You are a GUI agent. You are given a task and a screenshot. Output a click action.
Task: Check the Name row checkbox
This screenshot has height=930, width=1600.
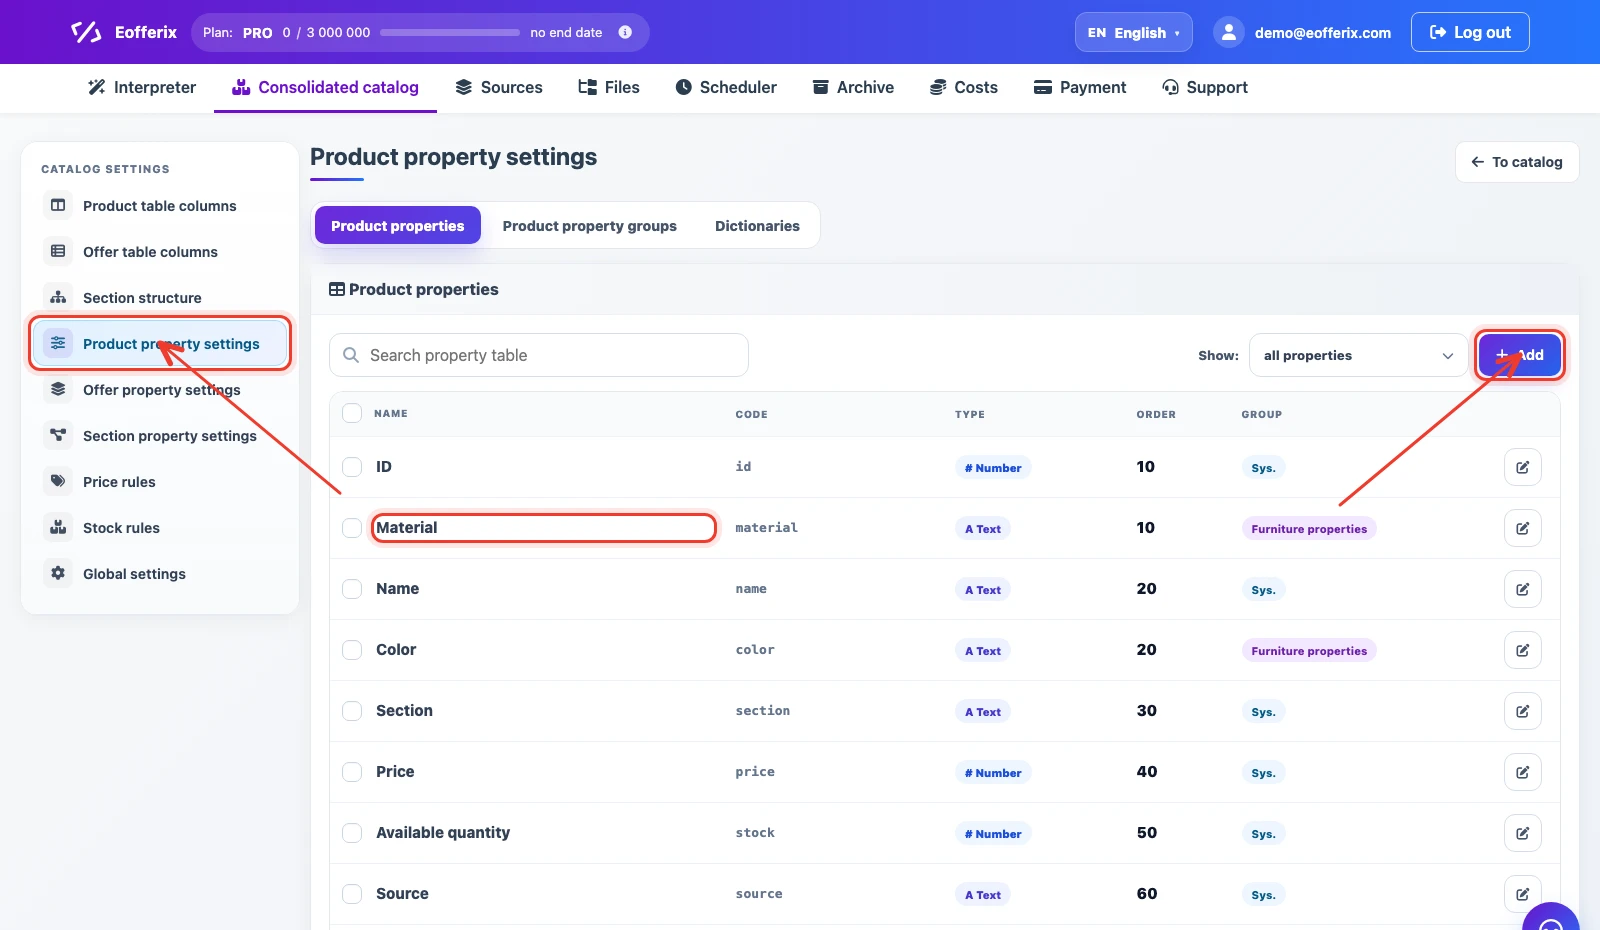tap(352, 589)
